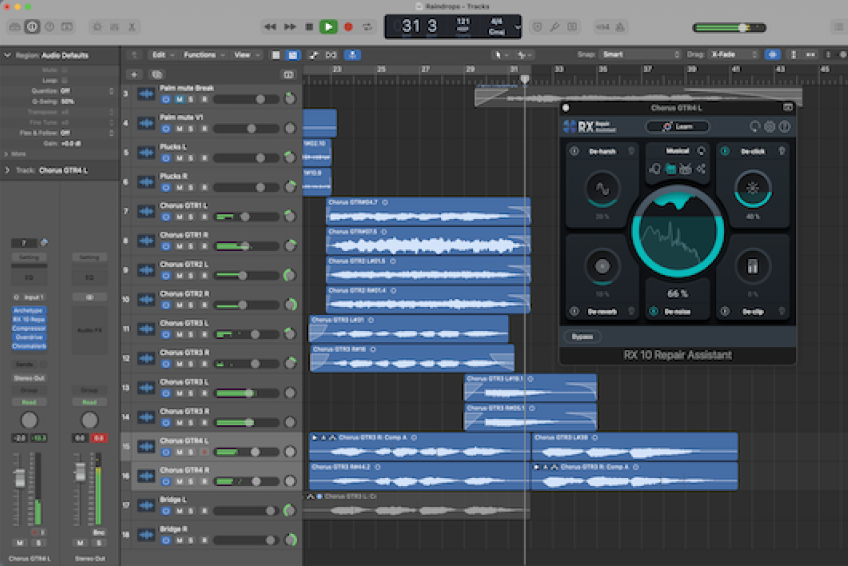848x566 pixels.
Task: Expand the Track Chorus GTR4 L disclosure
Action: click(x=7, y=170)
